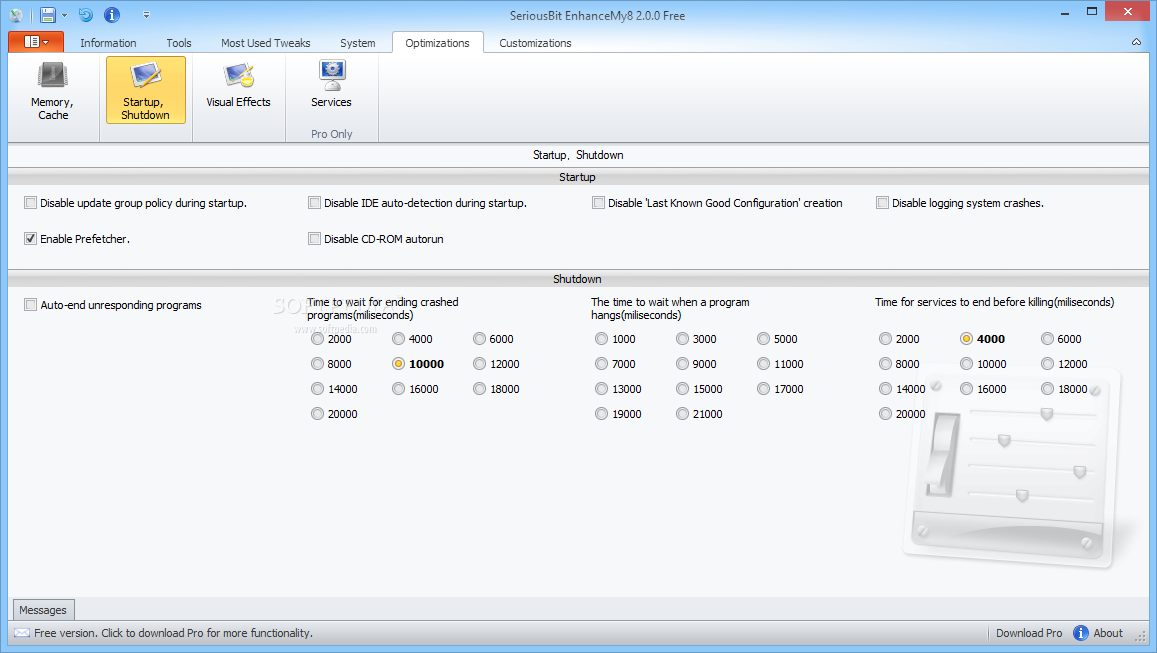Check Disable IDE auto-detection during startup
Image resolution: width=1157 pixels, height=653 pixels.
pos(314,203)
